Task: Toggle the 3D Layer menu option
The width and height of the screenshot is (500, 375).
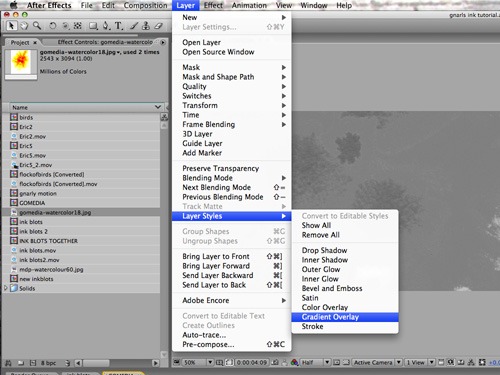Action: pyautogui.click(x=197, y=134)
